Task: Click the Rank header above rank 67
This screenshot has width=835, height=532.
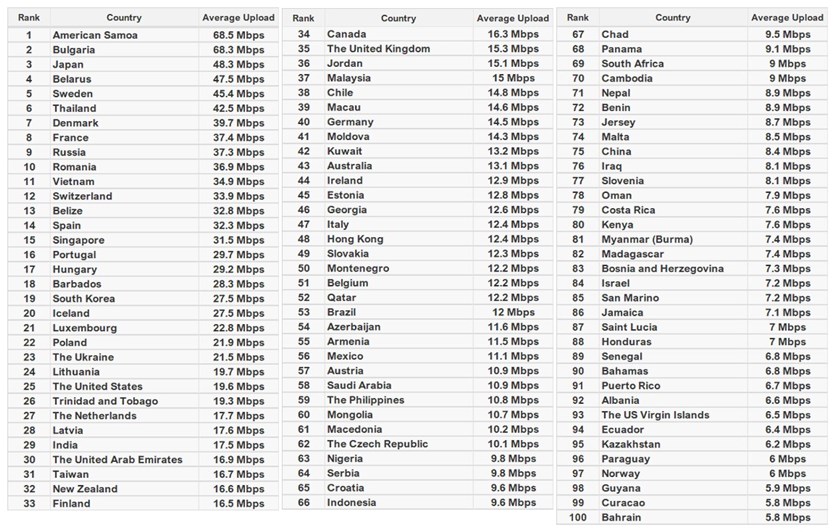Action: 577,18
